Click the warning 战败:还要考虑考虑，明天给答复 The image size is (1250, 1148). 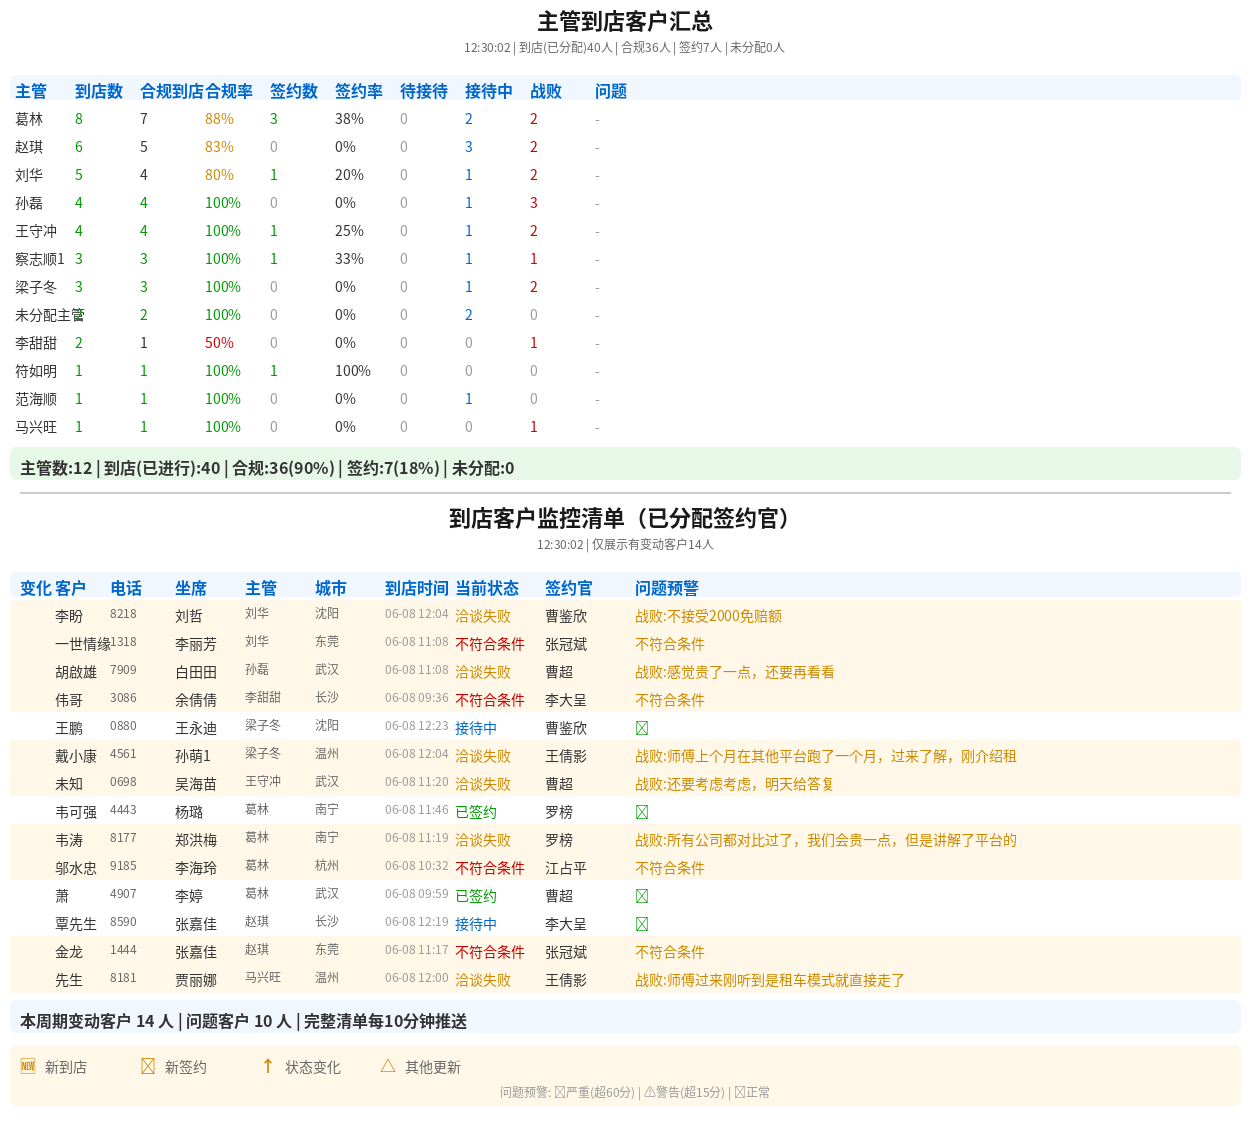pyautogui.click(x=735, y=785)
